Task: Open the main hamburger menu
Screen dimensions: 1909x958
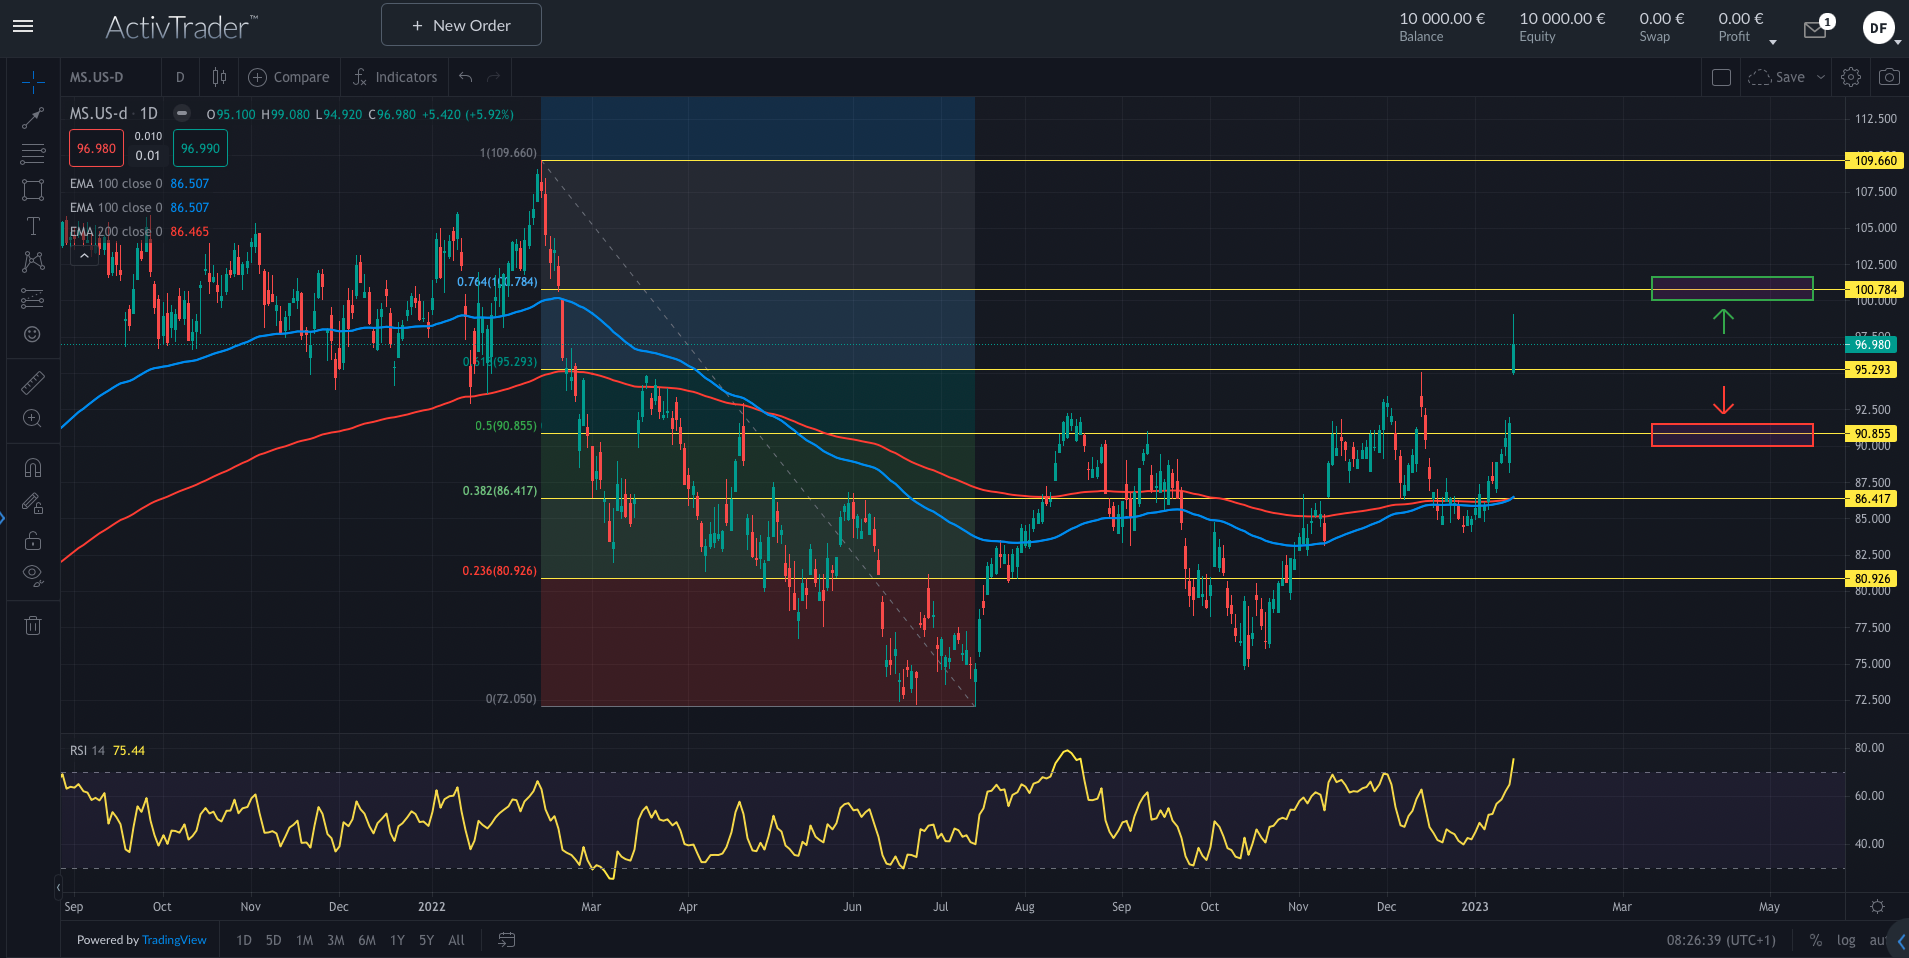Action: [23, 26]
